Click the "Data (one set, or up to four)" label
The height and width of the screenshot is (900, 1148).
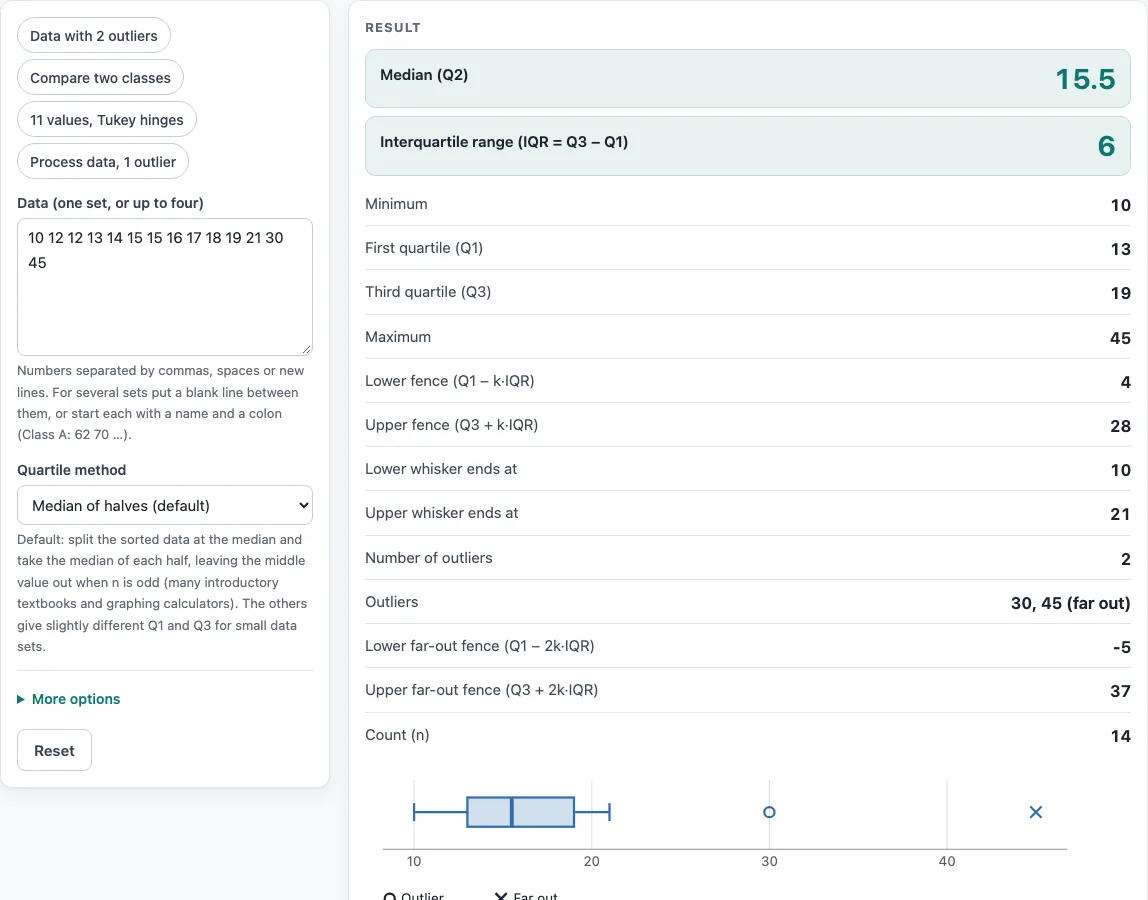[111, 203]
